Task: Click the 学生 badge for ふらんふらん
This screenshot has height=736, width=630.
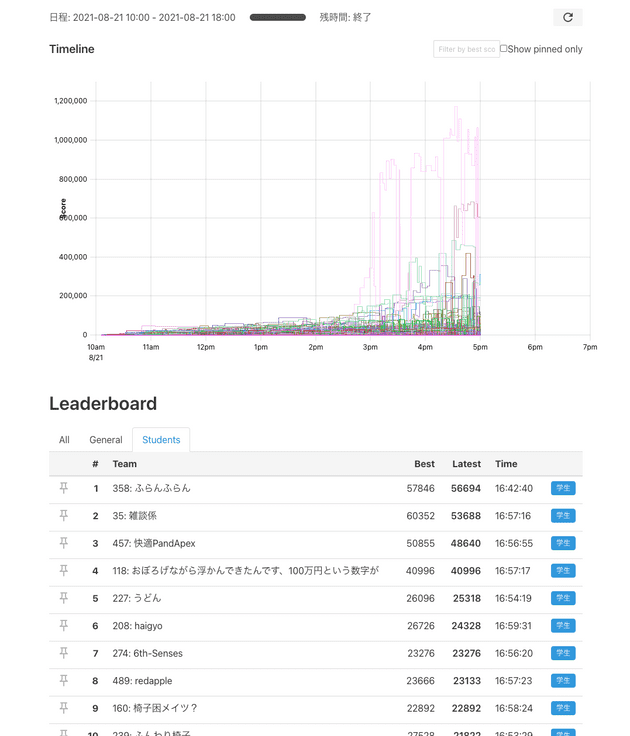Action: point(563,488)
